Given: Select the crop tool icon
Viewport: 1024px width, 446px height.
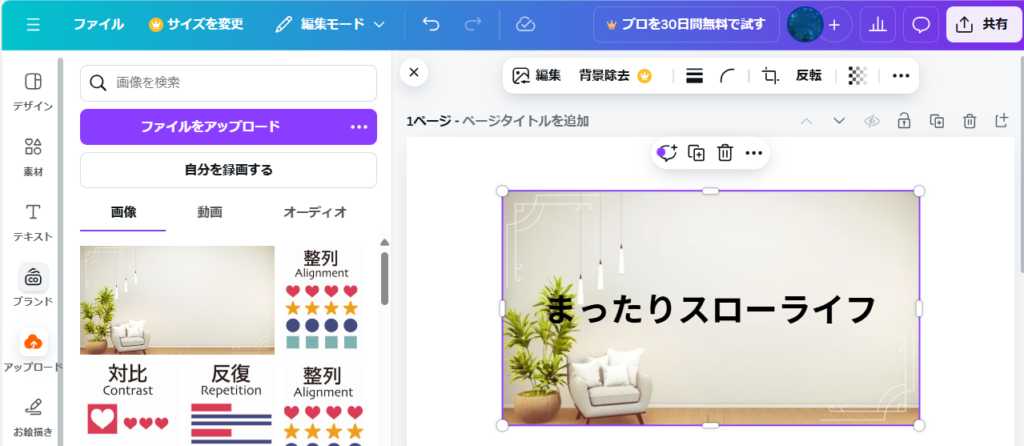Looking at the screenshot, I should pyautogui.click(x=771, y=76).
